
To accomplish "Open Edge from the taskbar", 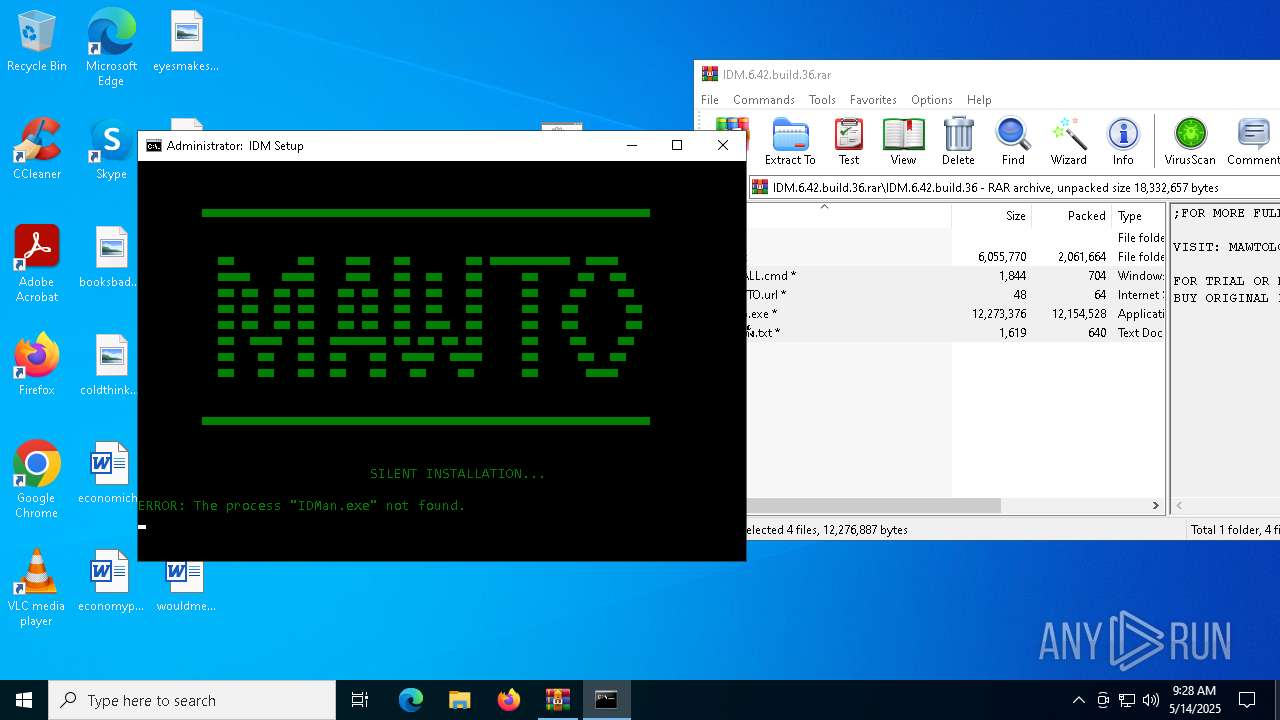I will pyautogui.click(x=411, y=700).
